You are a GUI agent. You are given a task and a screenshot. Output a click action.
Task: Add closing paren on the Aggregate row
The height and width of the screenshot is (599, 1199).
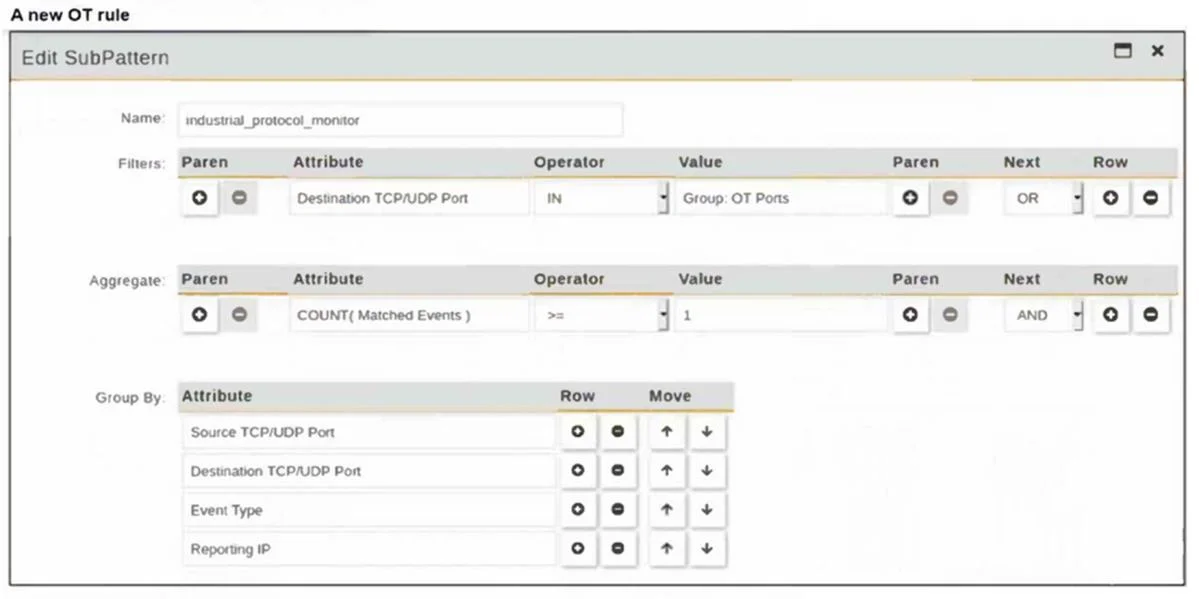(910, 315)
